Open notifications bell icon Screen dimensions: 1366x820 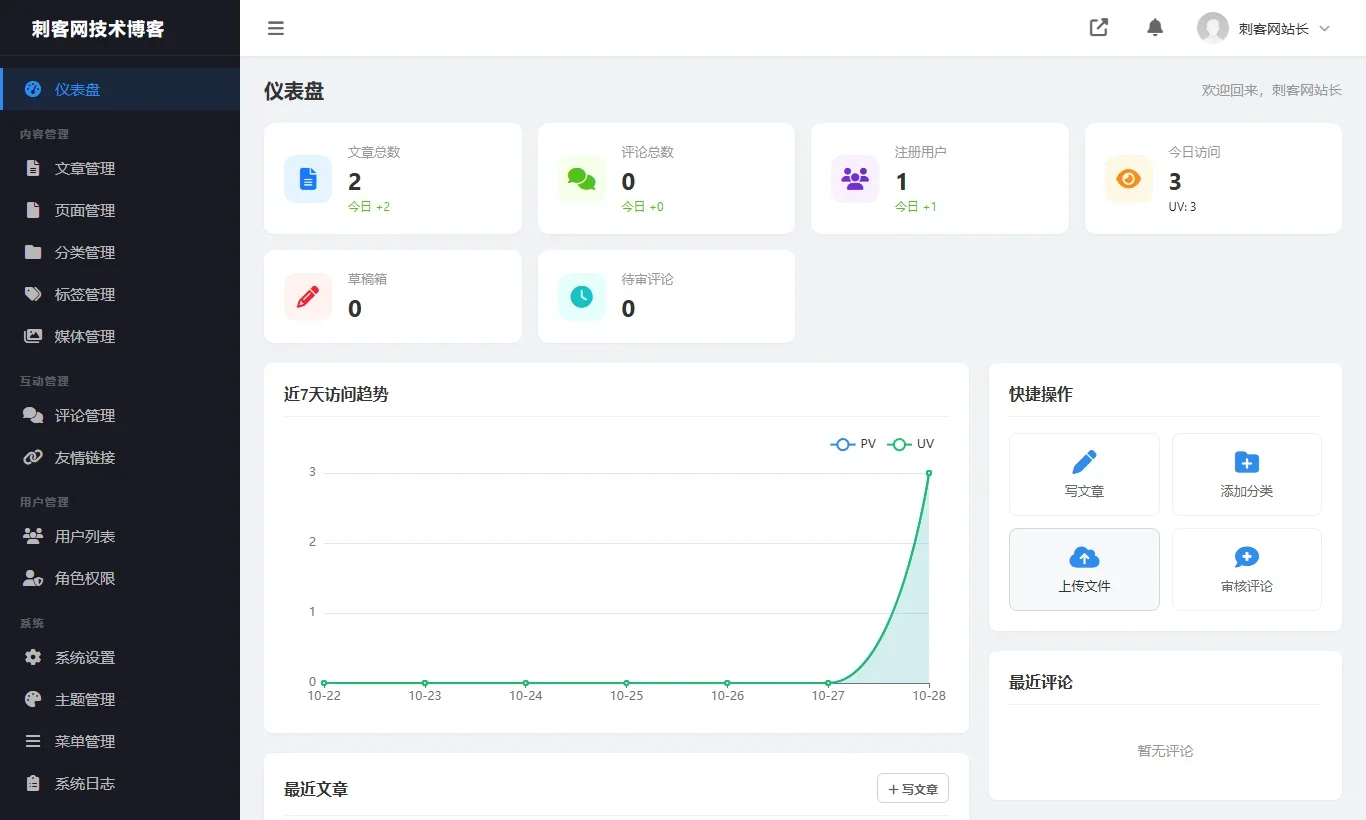click(1155, 28)
